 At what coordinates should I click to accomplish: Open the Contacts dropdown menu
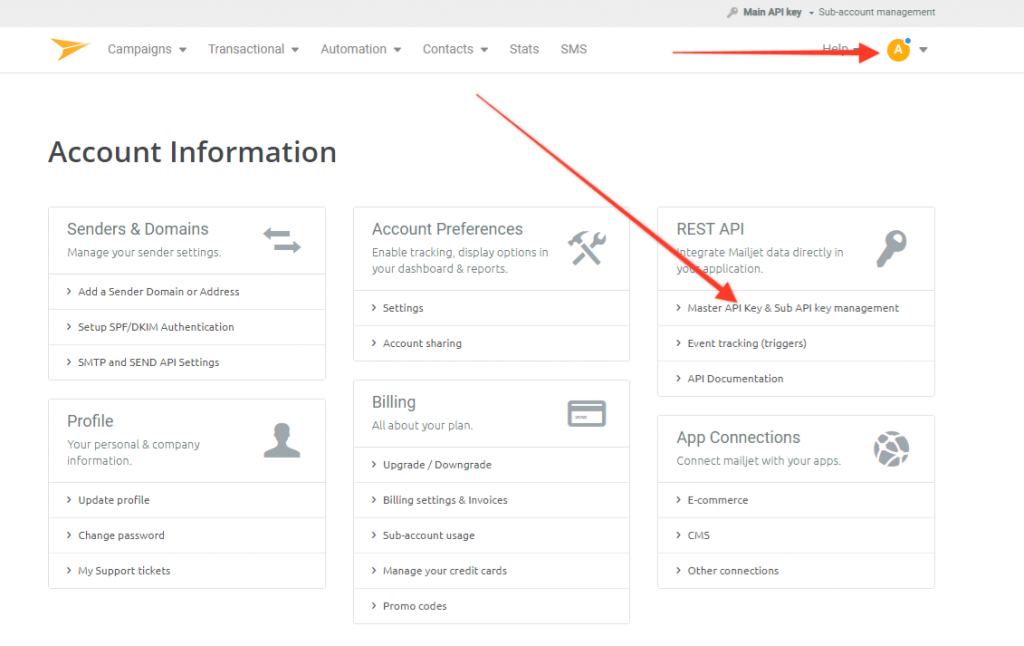click(x=455, y=49)
